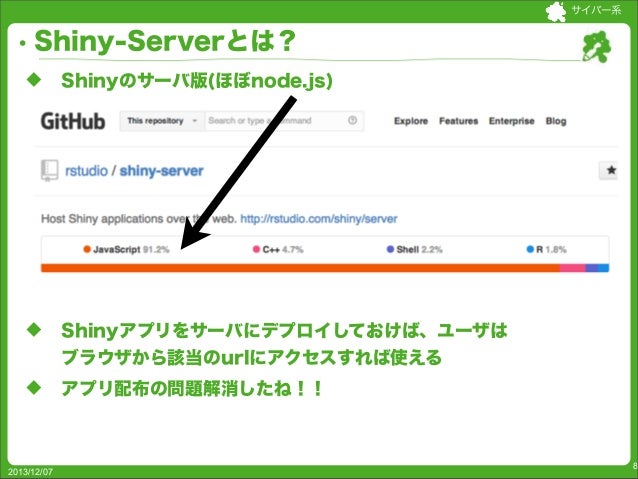This screenshot has width=638, height=479.
Task: Select the JavaScript 91.2% language label
Action: pos(126,249)
